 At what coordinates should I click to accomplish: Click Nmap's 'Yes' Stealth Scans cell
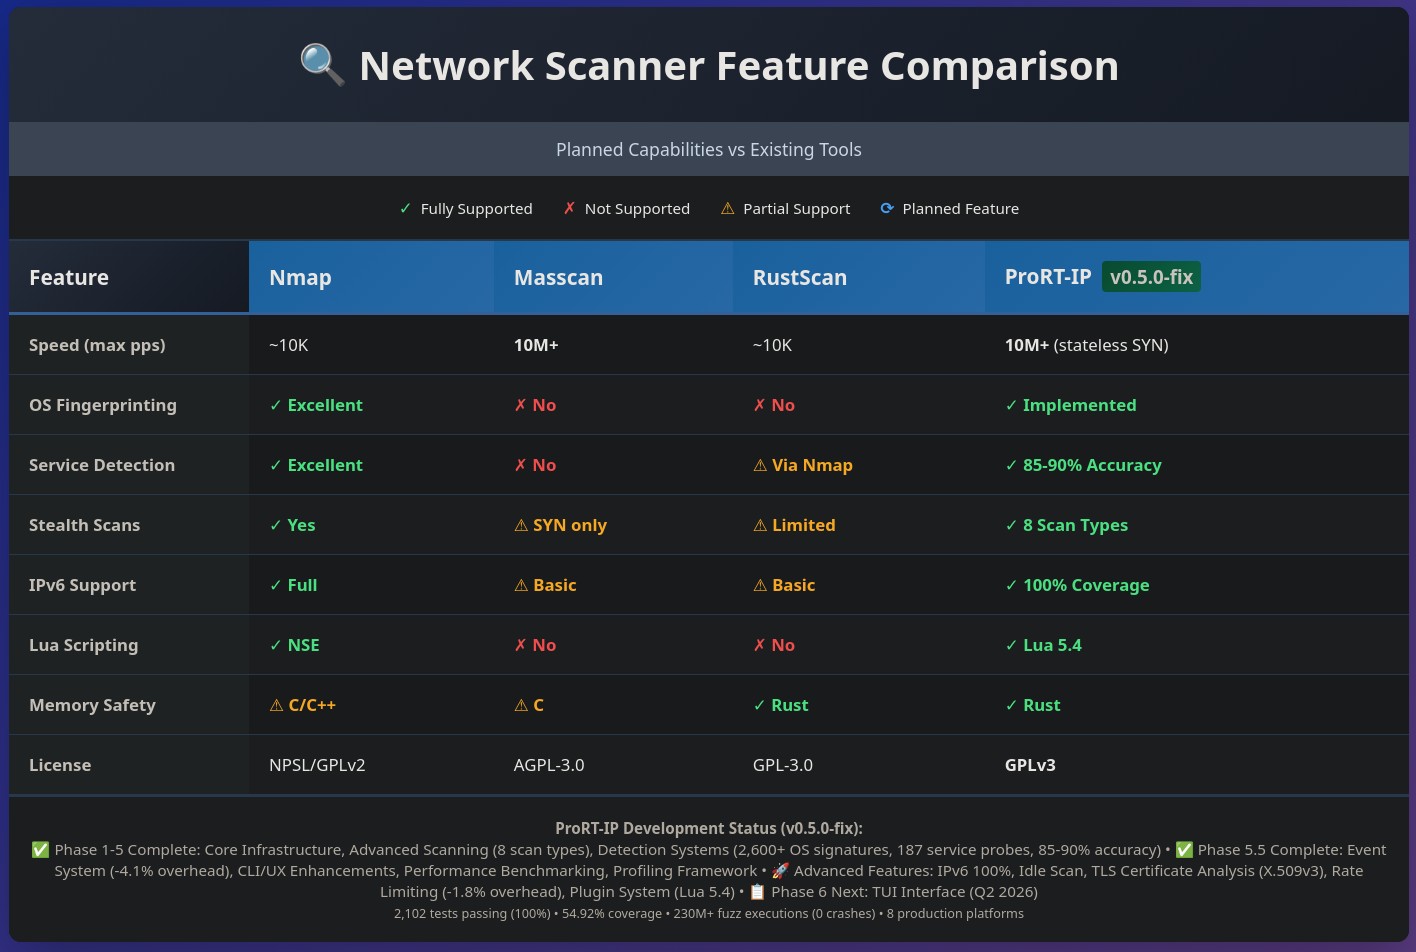coord(292,525)
